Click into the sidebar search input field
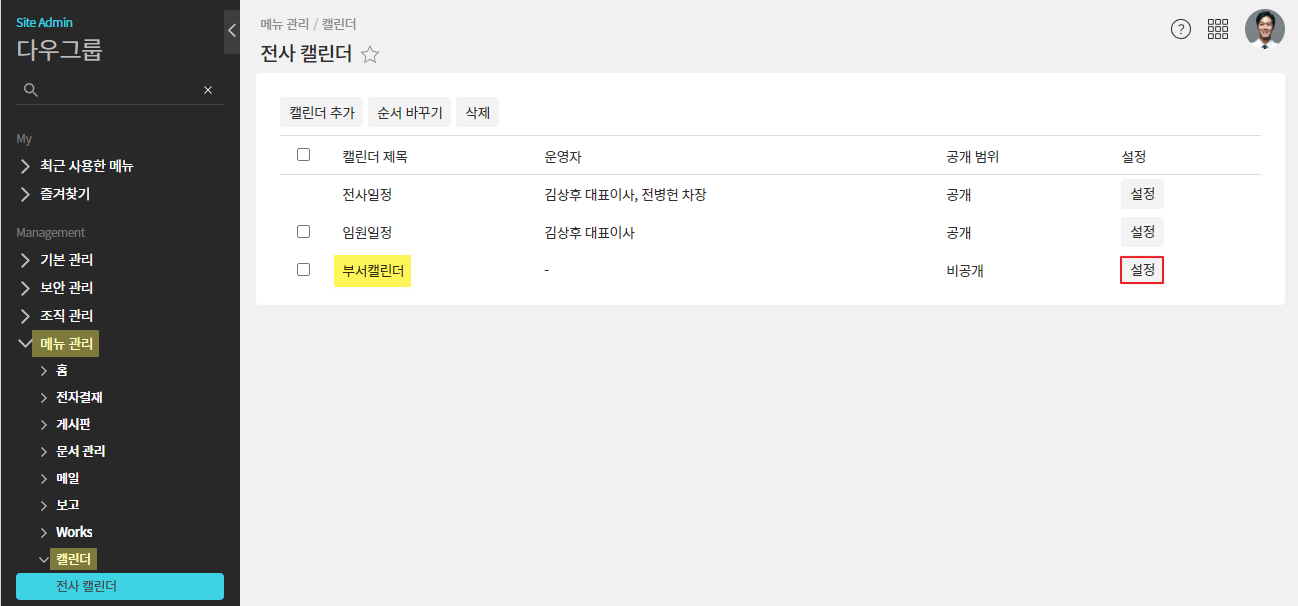 (x=120, y=90)
